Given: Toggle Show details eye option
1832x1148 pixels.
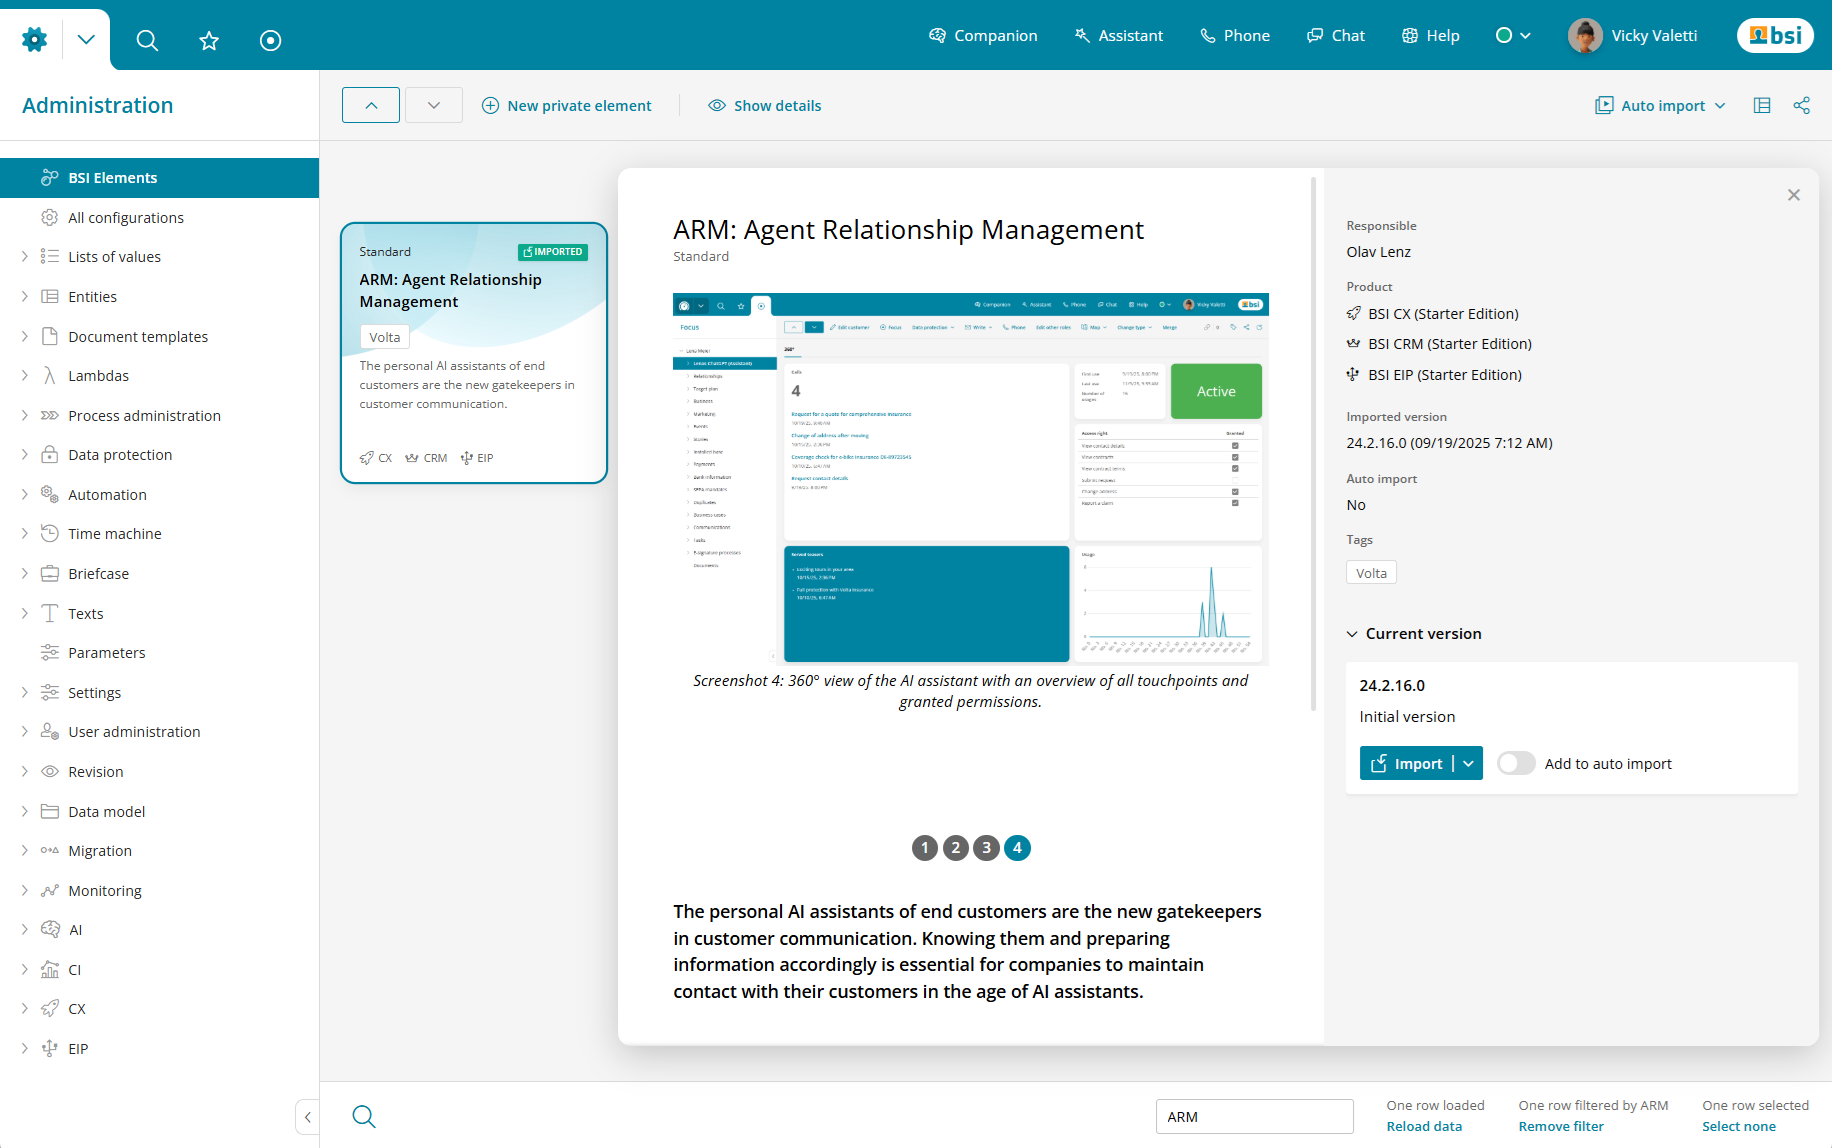Looking at the screenshot, I should click(765, 105).
